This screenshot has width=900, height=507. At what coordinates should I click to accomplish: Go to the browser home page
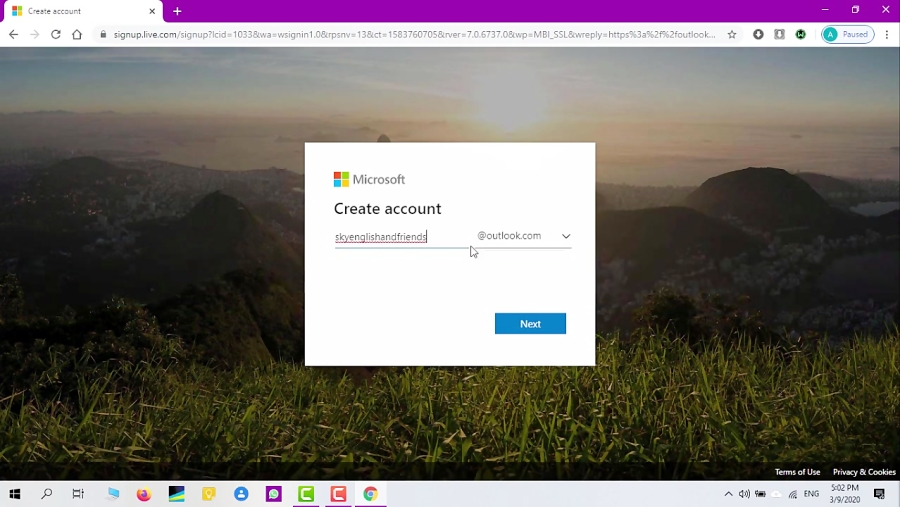click(77, 34)
